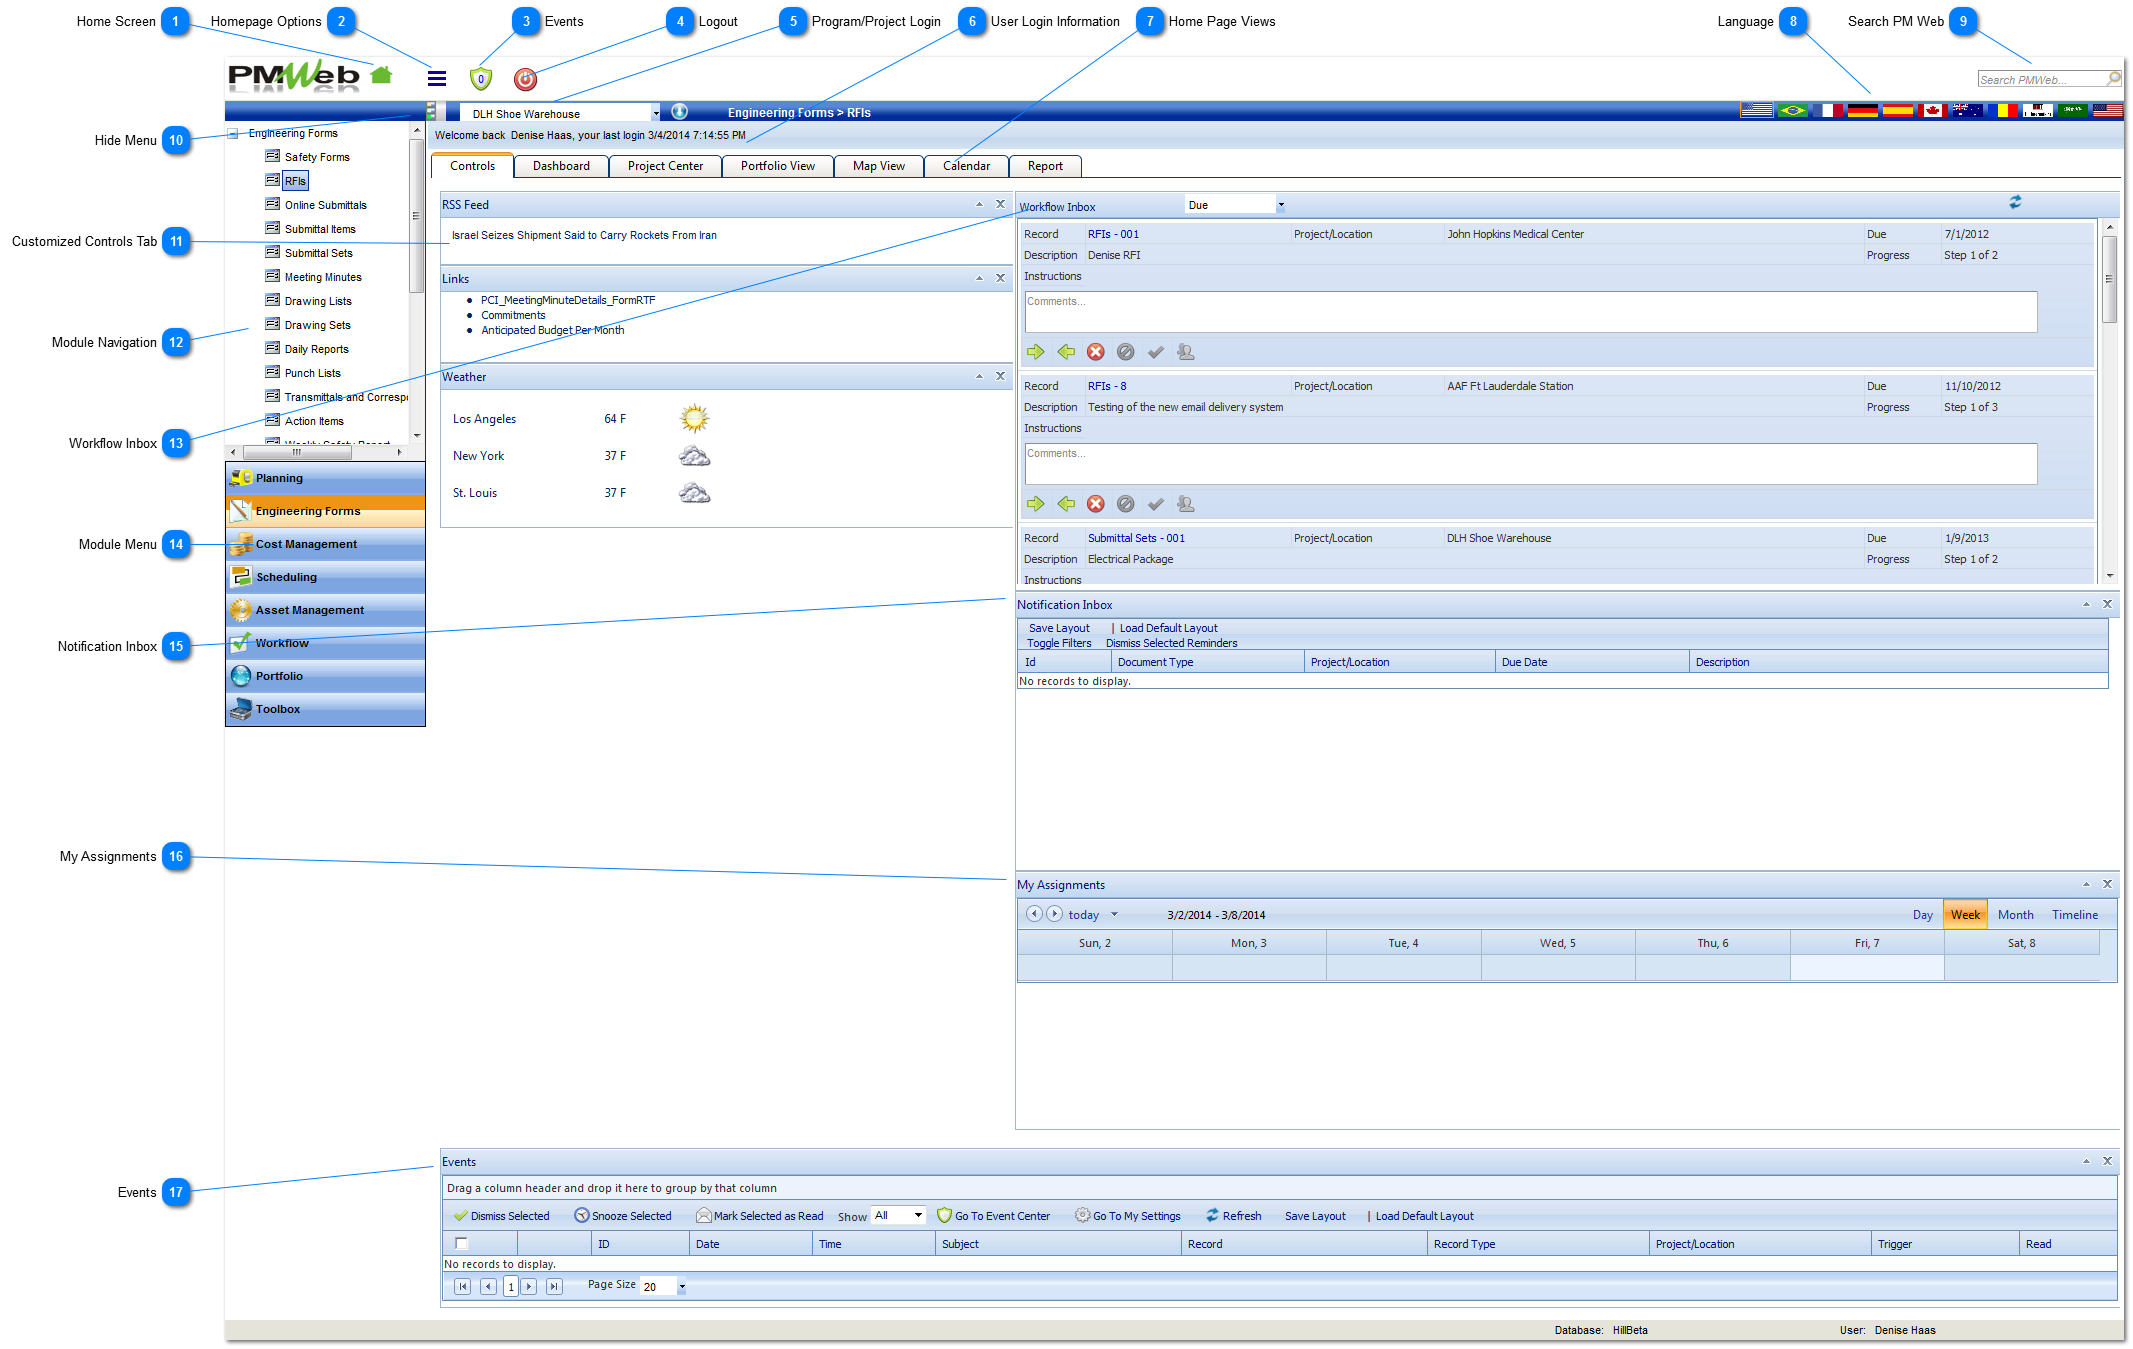Click red reject X for RFIs - 8
2133x1349 pixels.
(1096, 504)
